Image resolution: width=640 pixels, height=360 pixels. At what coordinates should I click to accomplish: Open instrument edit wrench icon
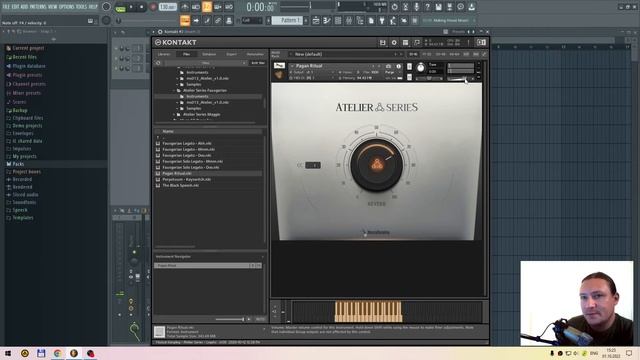coord(279,65)
